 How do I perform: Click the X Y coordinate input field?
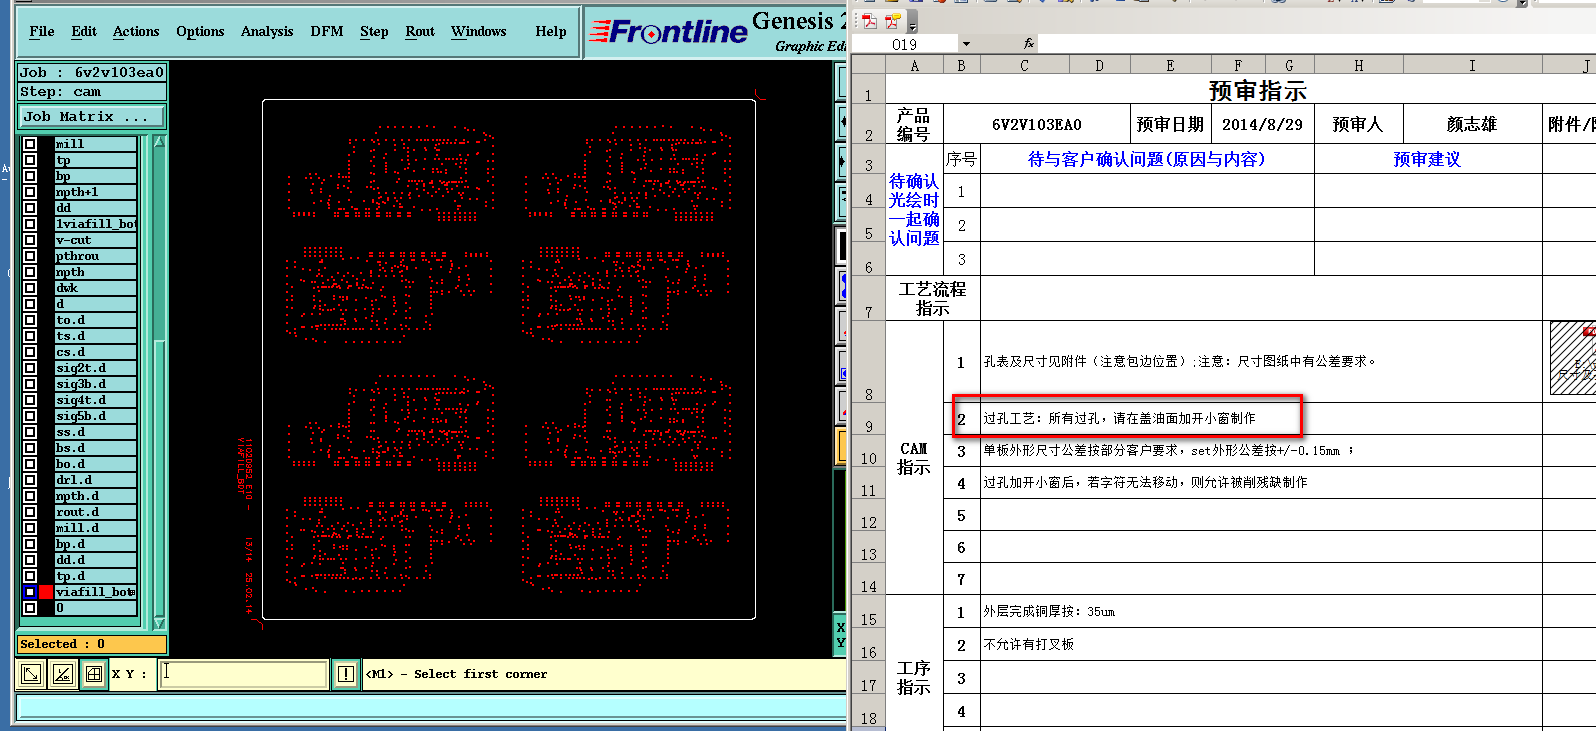click(243, 674)
